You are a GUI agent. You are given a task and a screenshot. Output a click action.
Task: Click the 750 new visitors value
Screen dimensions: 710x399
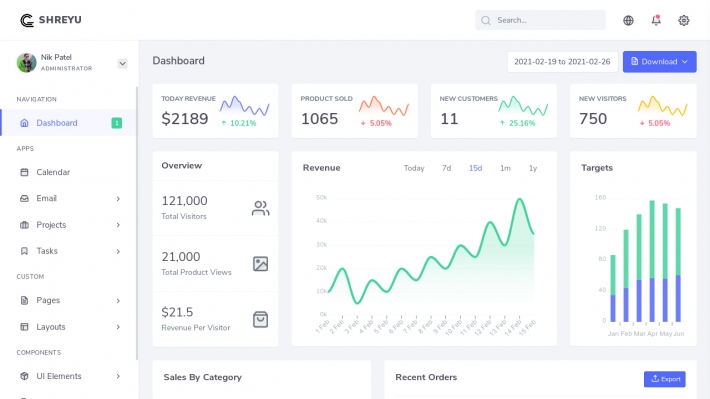click(593, 119)
